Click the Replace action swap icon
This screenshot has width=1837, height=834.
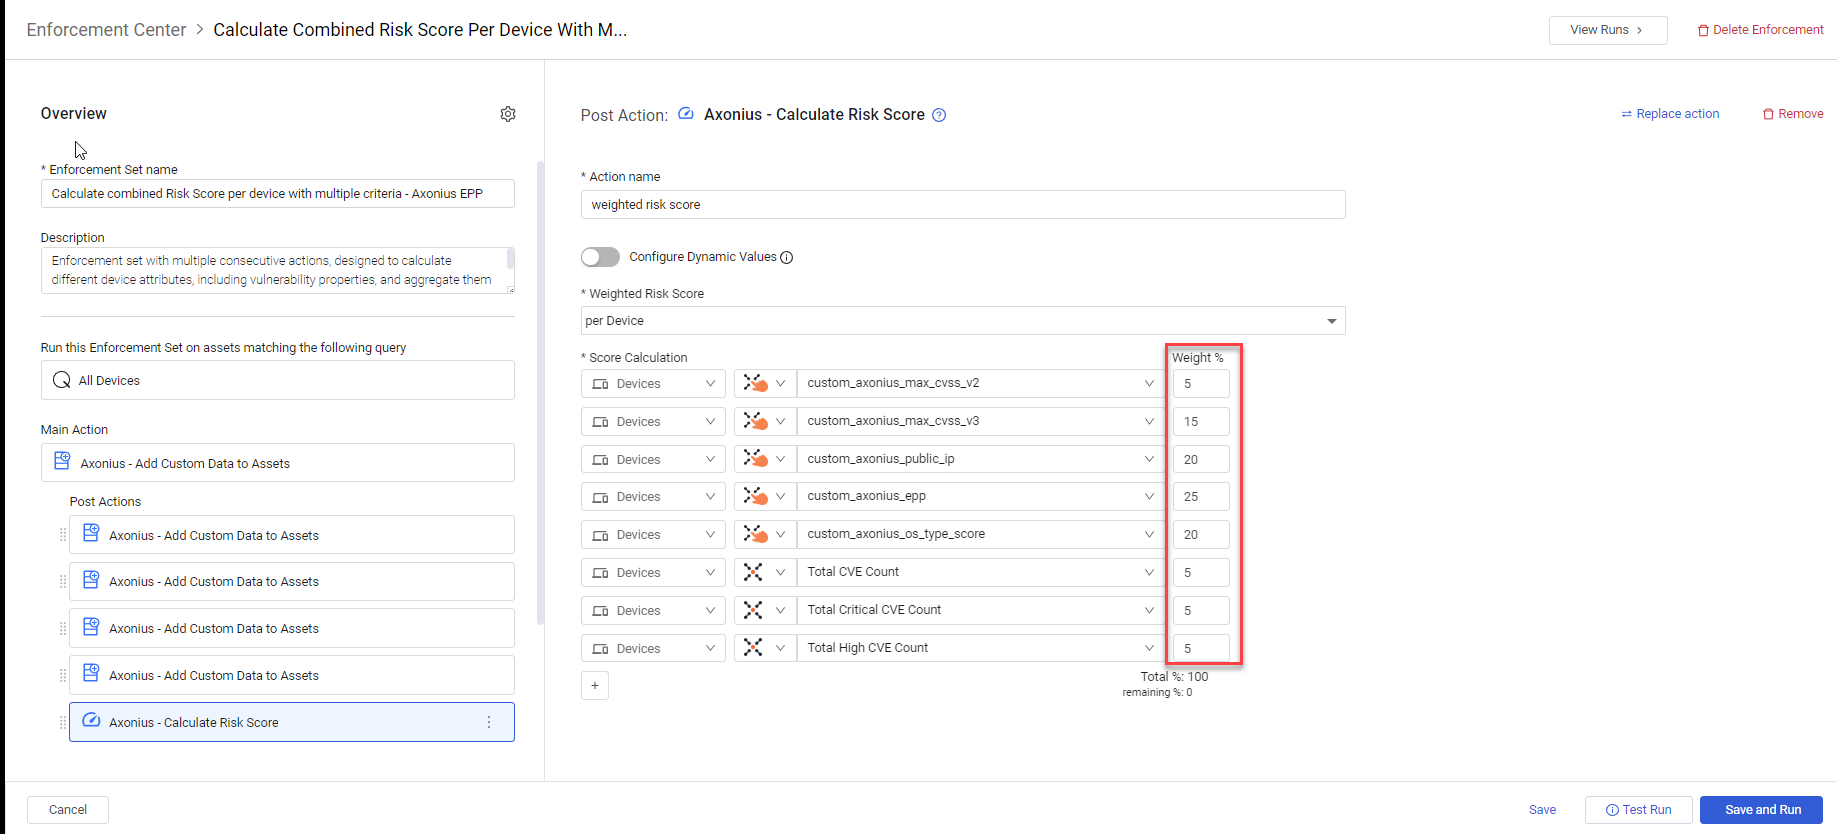tap(1626, 114)
